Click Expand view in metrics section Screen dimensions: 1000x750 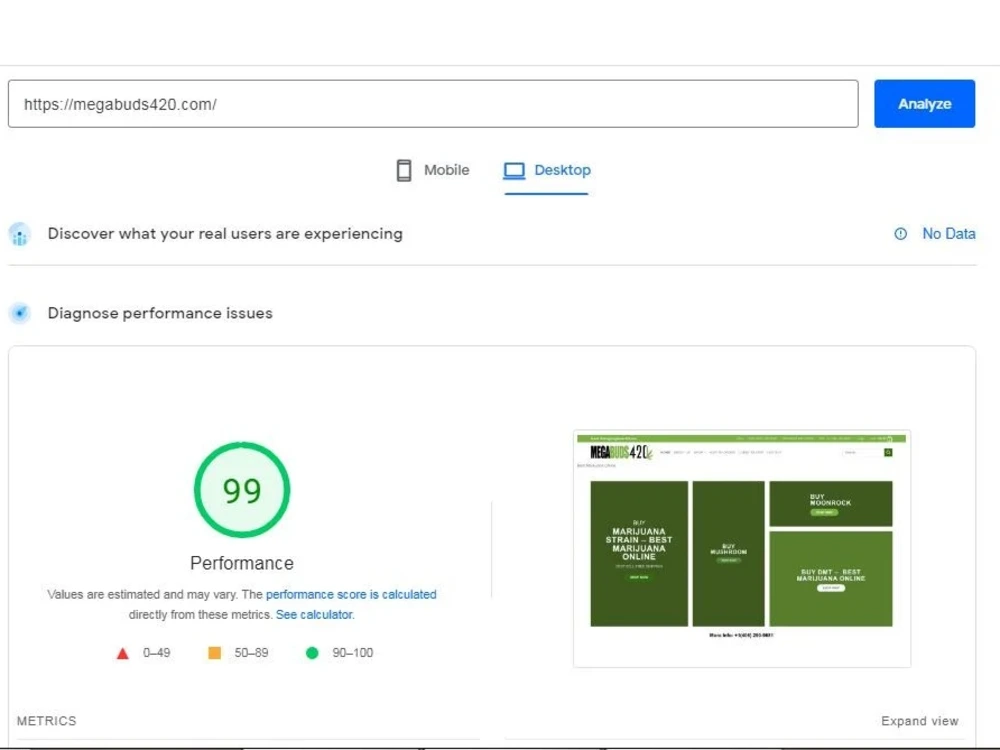pos(920,721)
